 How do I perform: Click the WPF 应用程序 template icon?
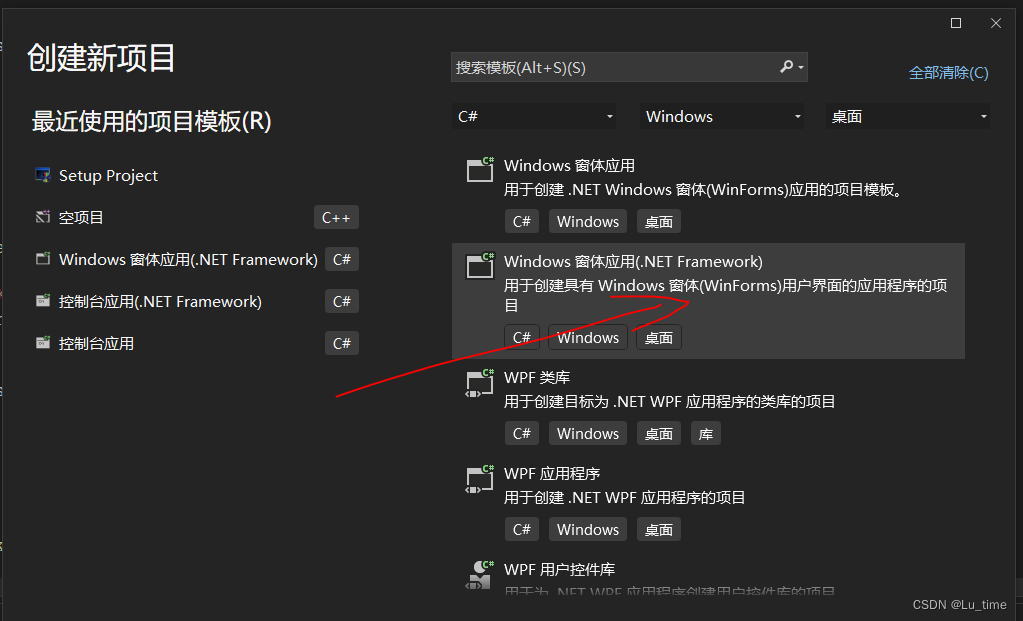click(480, 479)
